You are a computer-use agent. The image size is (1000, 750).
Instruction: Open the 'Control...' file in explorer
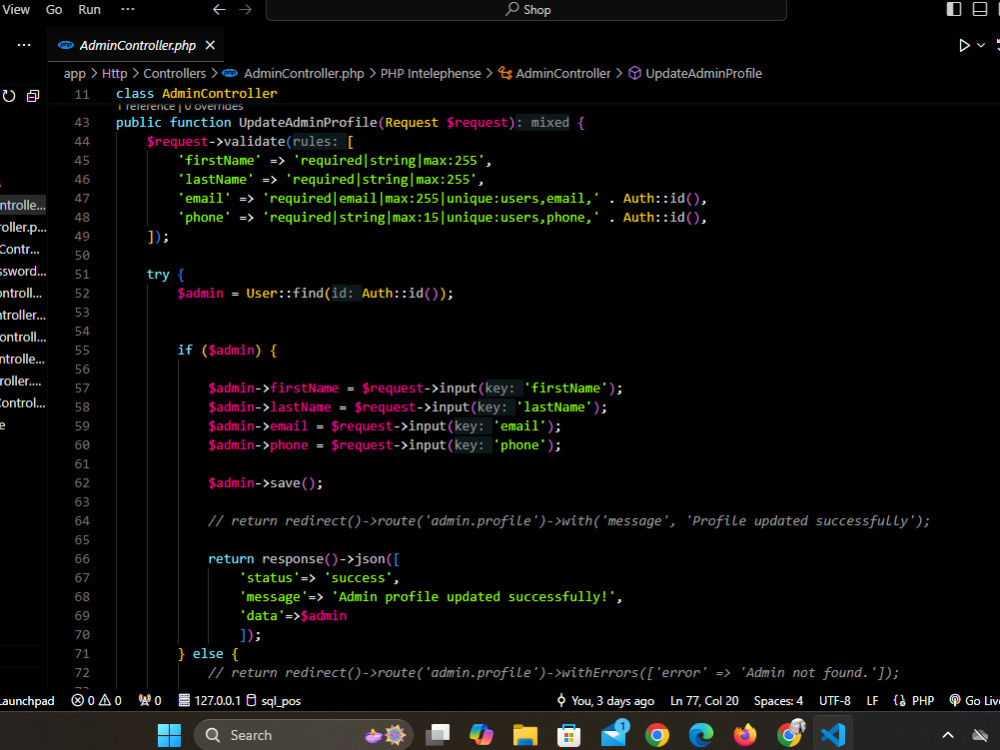coord(23,403)
